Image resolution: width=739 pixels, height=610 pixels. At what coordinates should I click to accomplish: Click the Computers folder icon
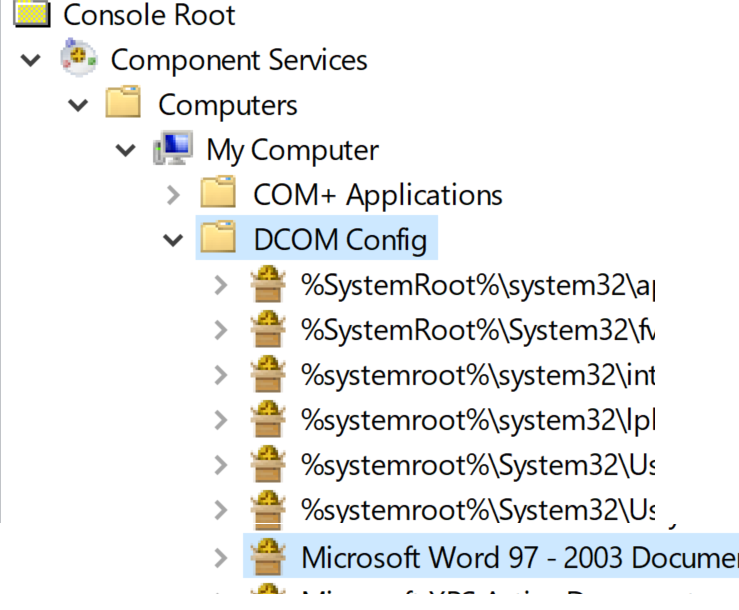[125, 104]
